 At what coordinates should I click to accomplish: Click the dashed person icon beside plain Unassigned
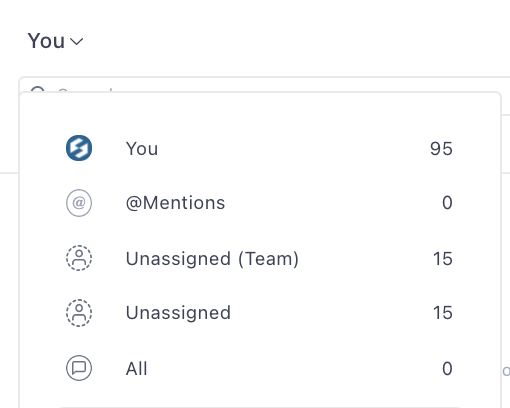[79, 313]
